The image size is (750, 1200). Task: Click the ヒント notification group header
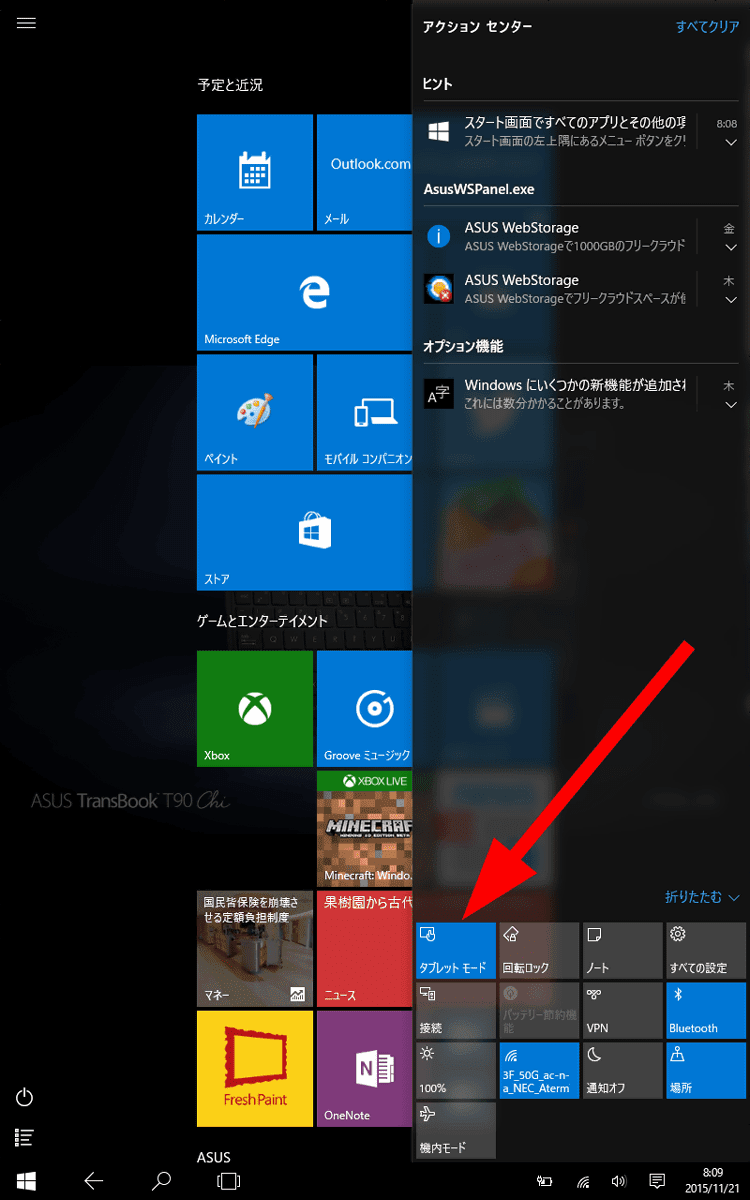[x=438, y=84]
